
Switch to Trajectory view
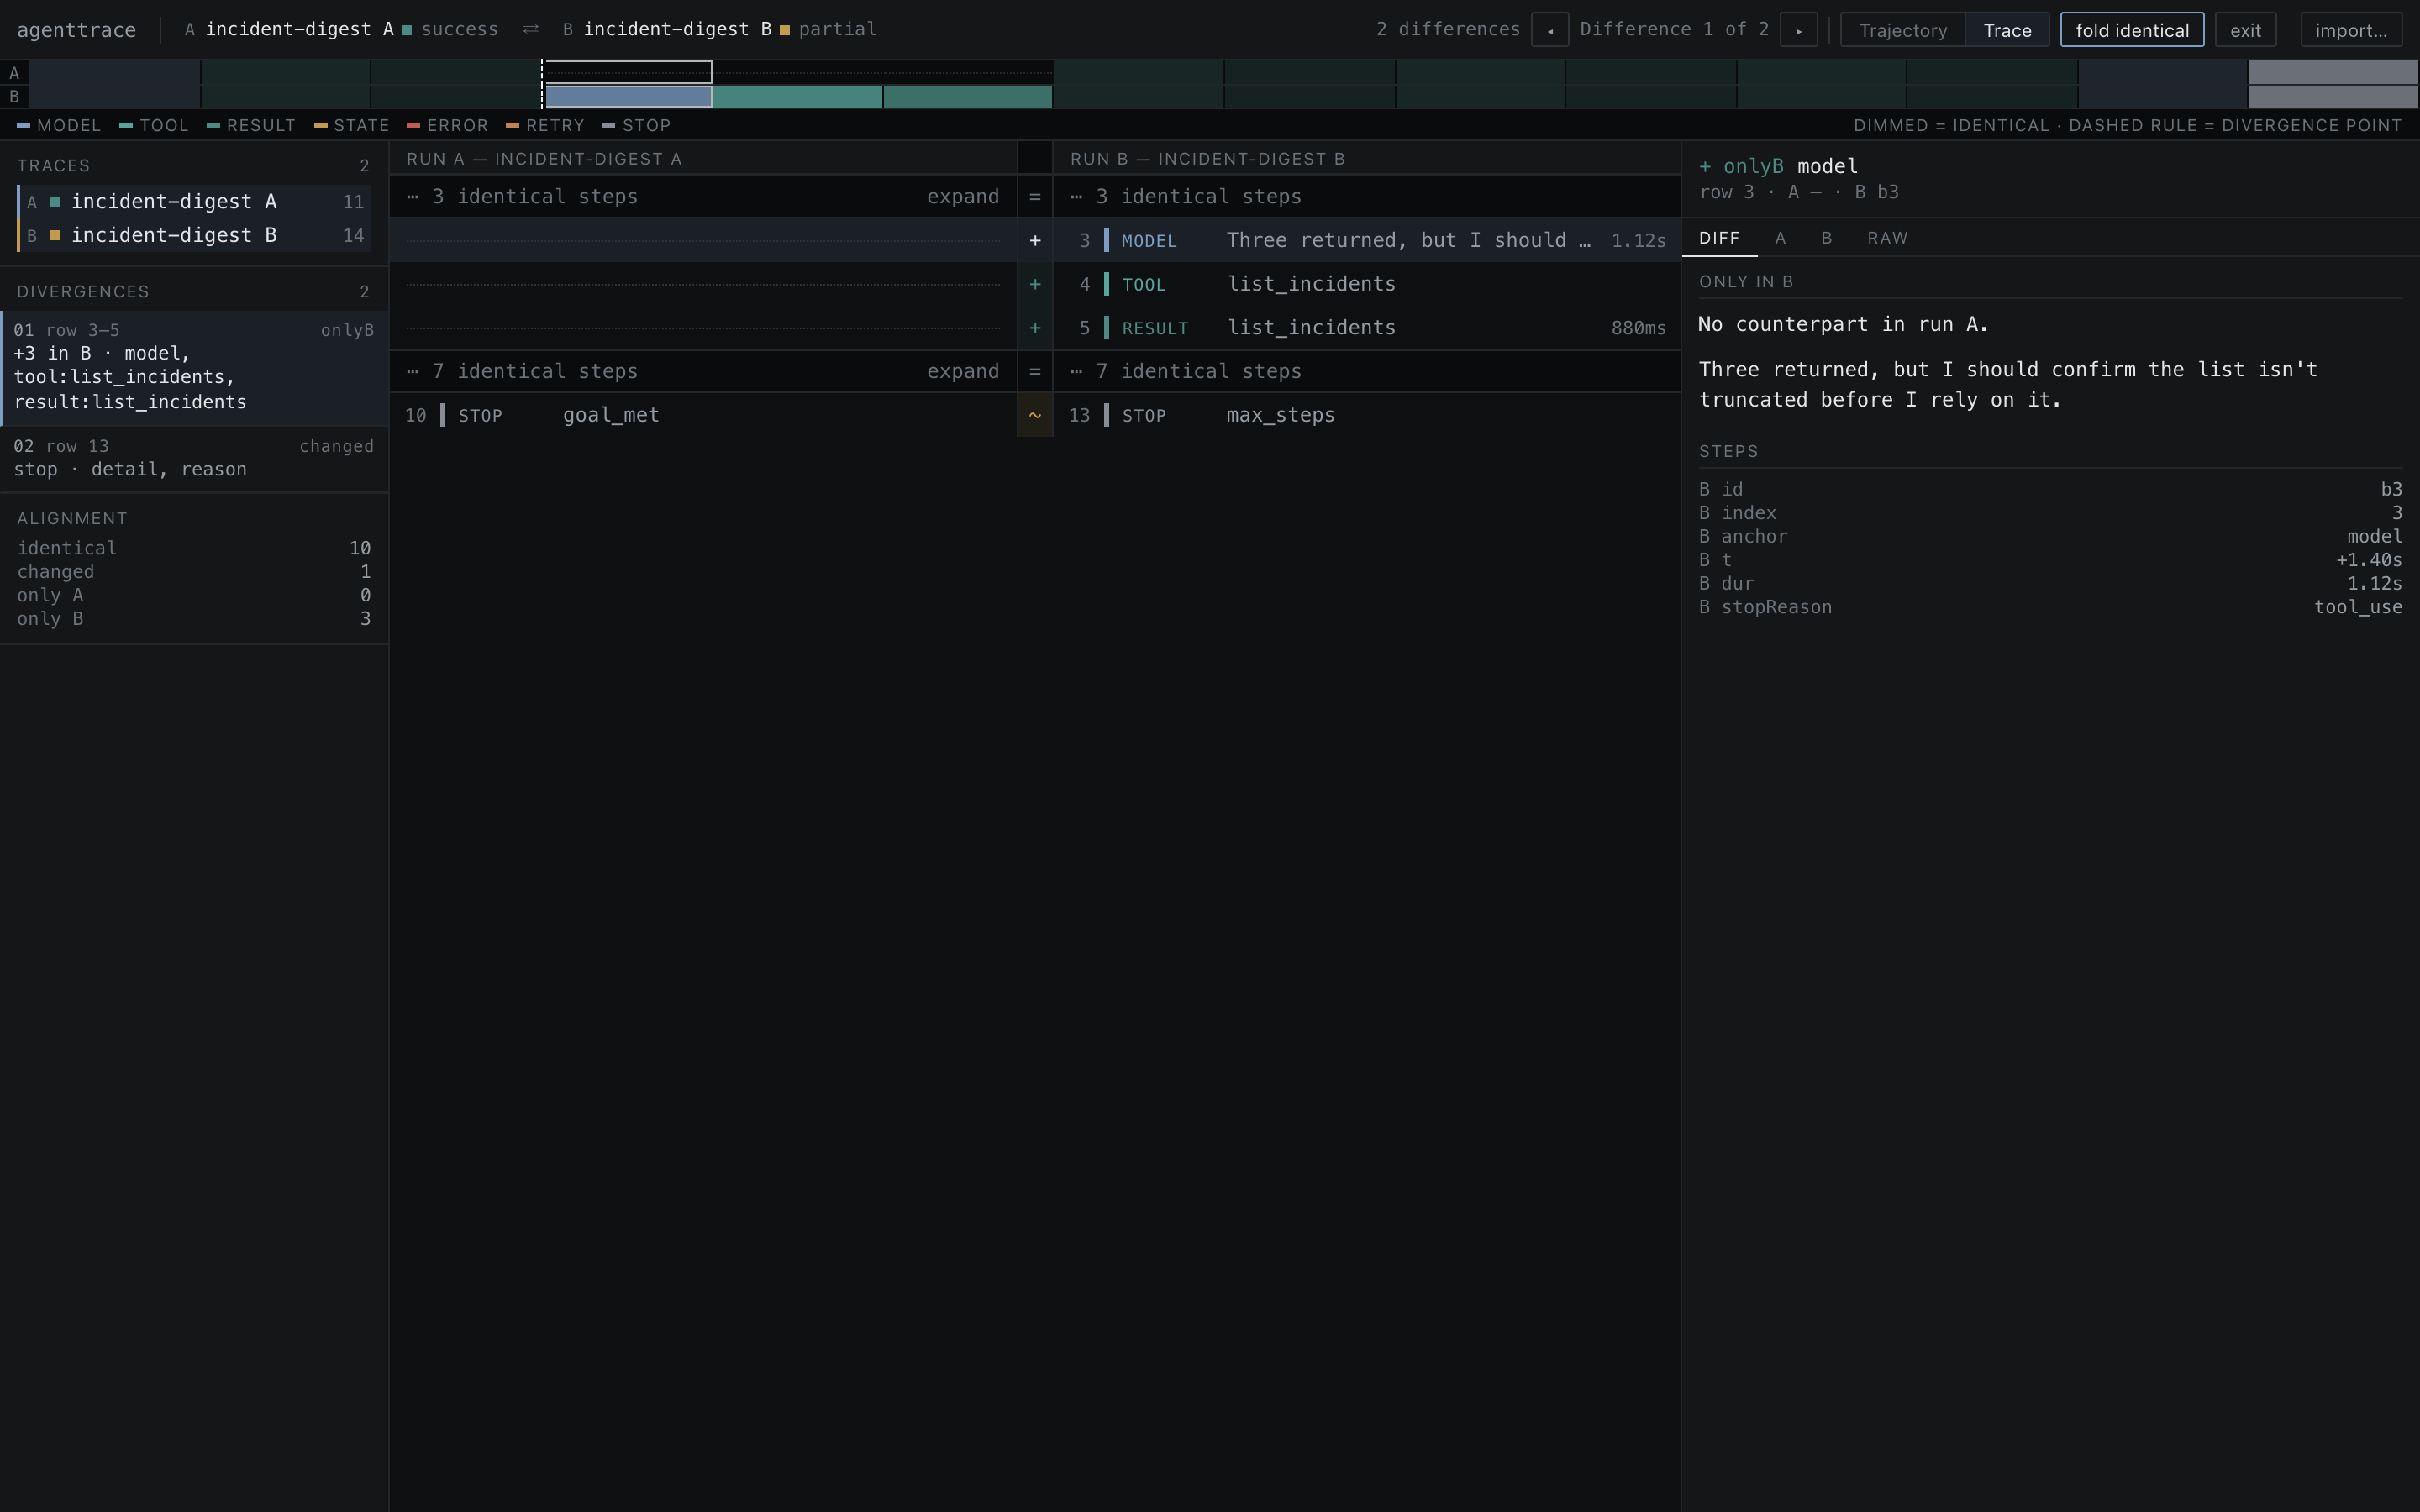[1903, 30]
